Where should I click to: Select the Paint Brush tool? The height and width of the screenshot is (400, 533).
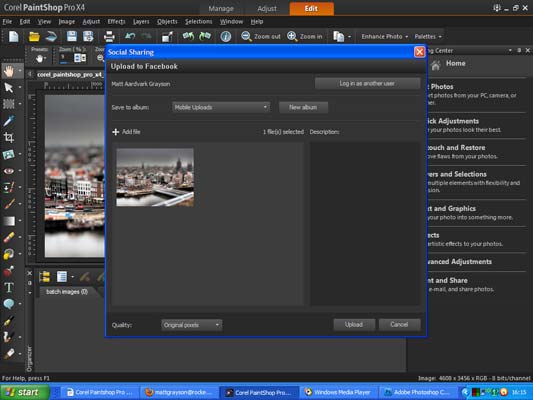point(9,204)
